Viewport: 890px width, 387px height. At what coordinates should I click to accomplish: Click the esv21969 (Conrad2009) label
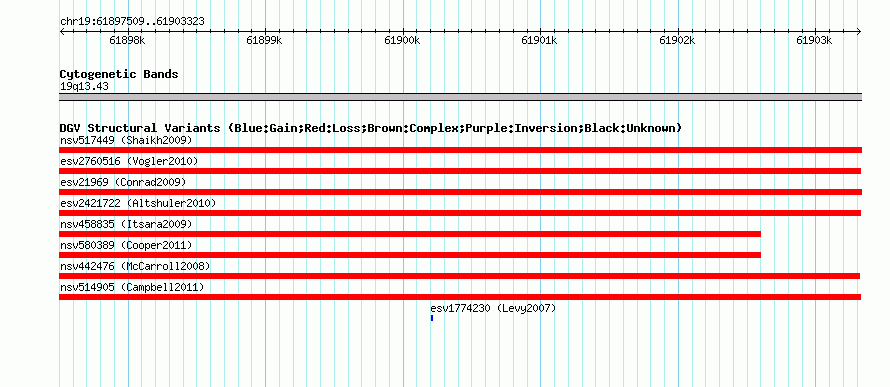pos(123,182)
